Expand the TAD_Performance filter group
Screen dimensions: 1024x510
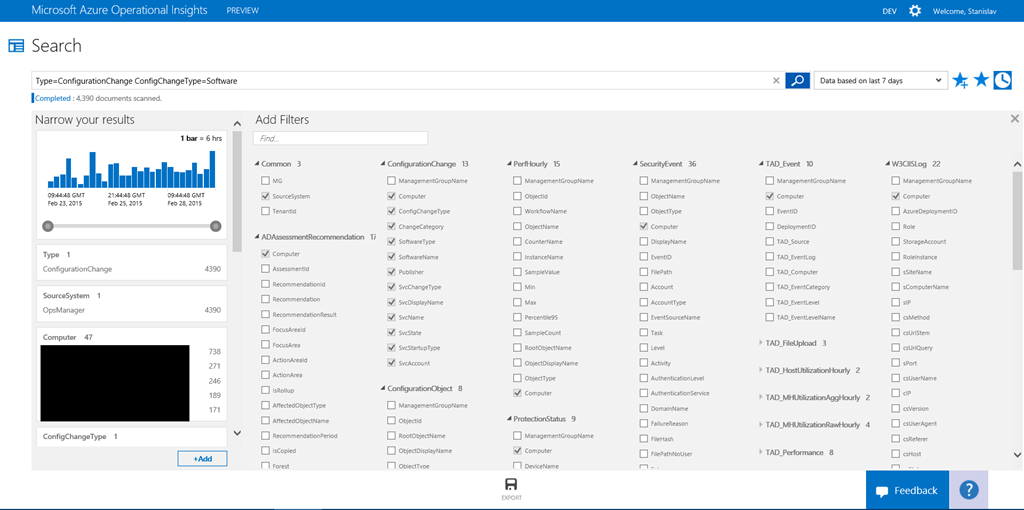tap(760, 452)
